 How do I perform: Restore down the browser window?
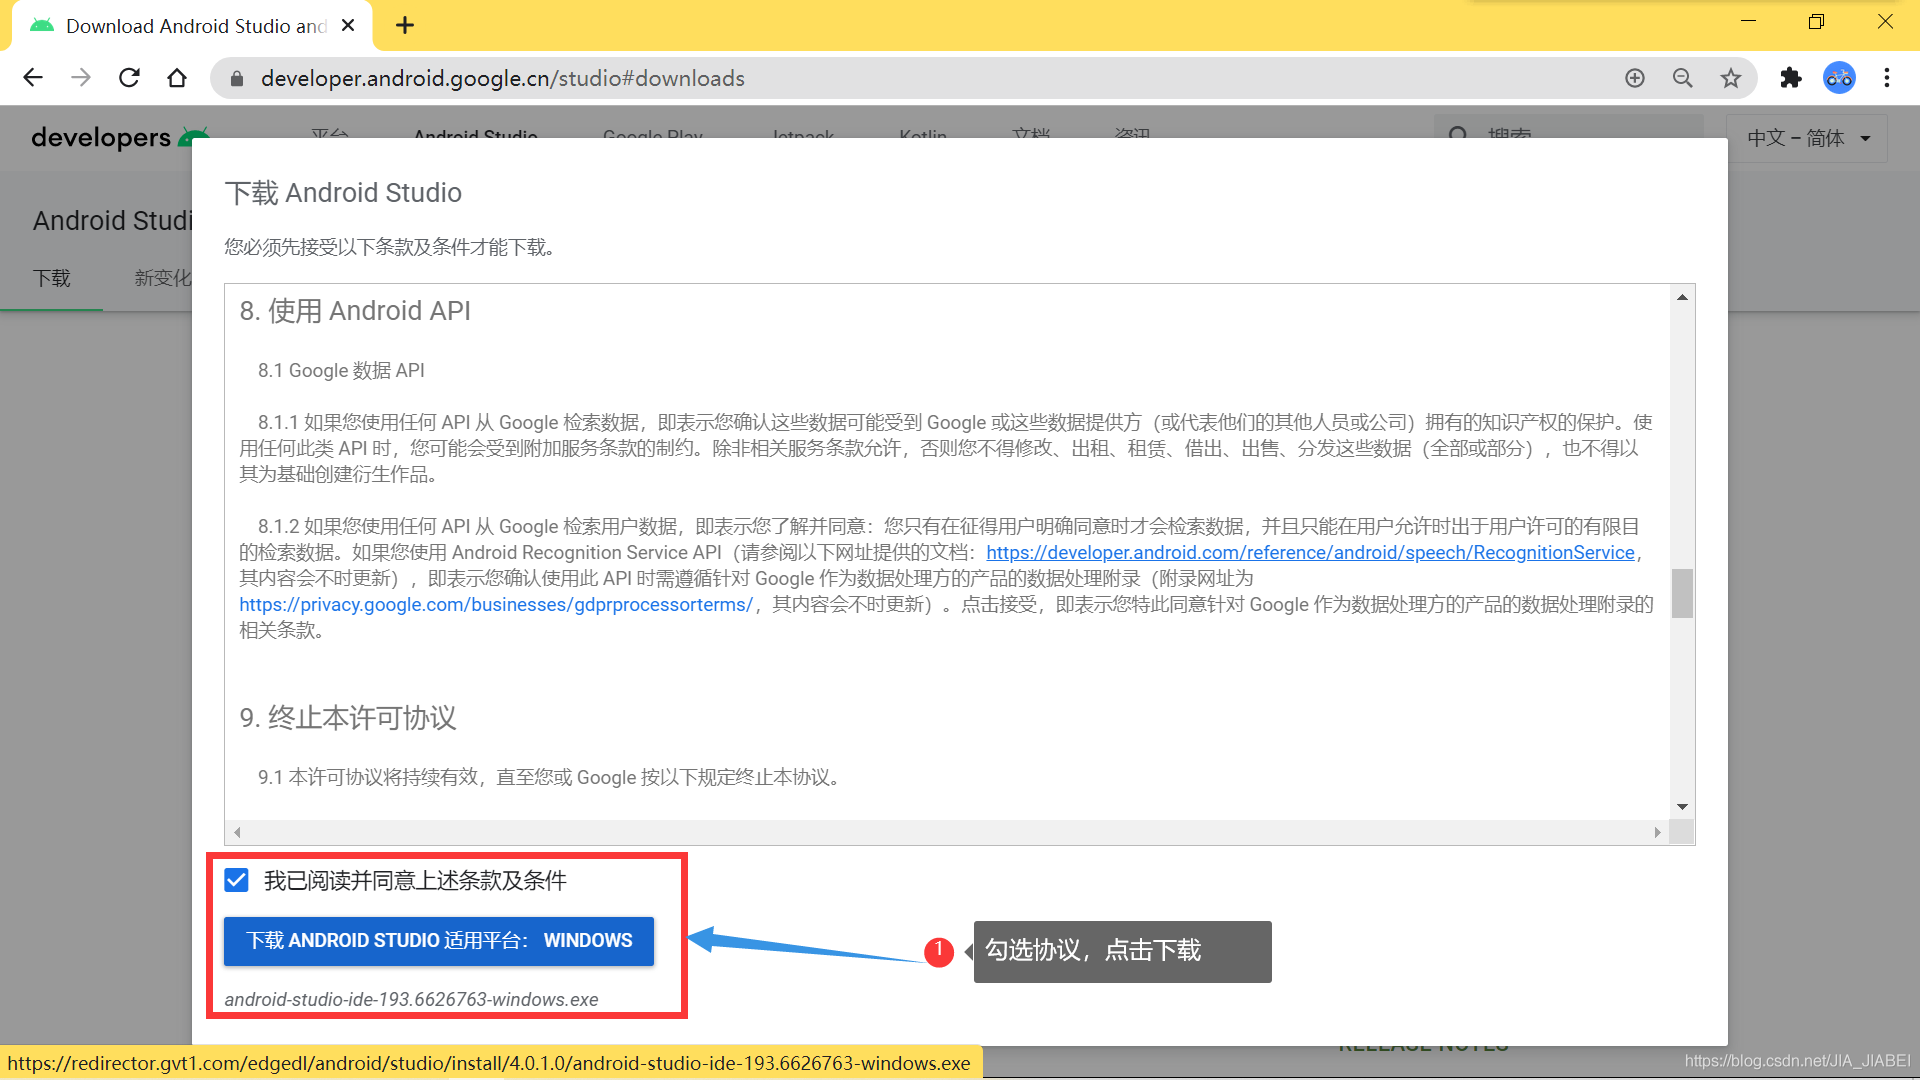tap(1816, 22)
